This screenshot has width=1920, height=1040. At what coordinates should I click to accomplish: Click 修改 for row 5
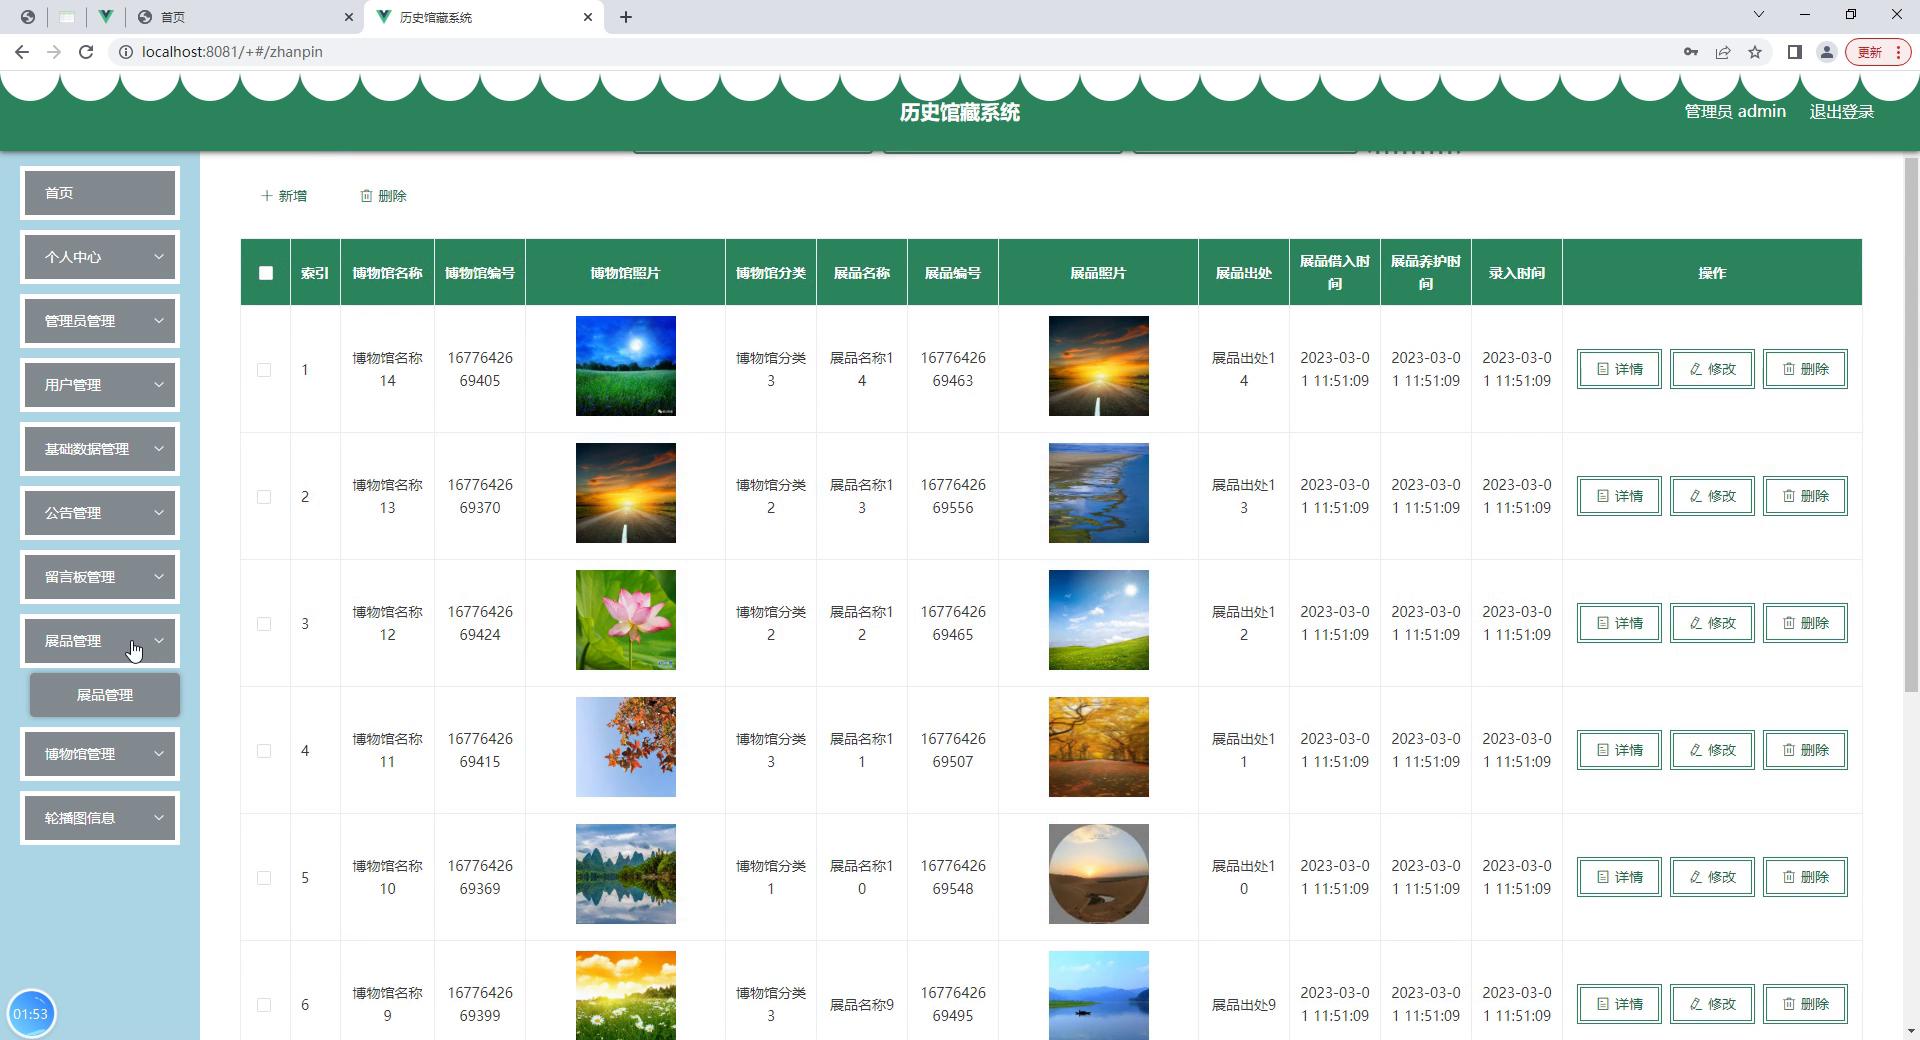1712,877
